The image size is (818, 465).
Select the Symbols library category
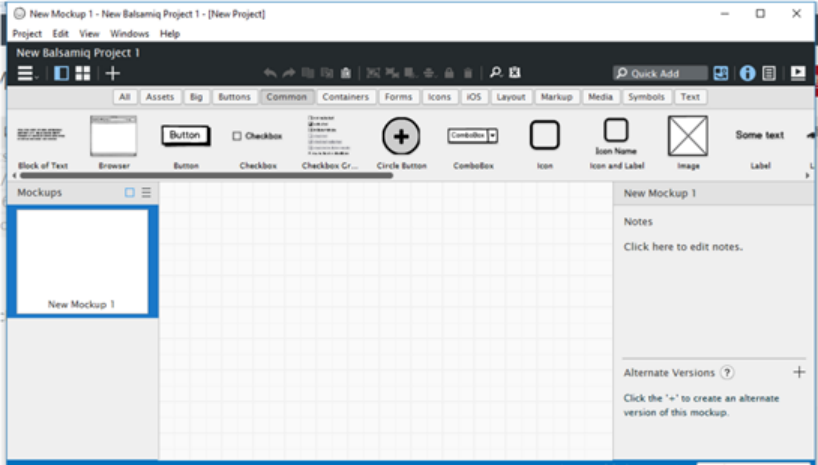[646, 97]
